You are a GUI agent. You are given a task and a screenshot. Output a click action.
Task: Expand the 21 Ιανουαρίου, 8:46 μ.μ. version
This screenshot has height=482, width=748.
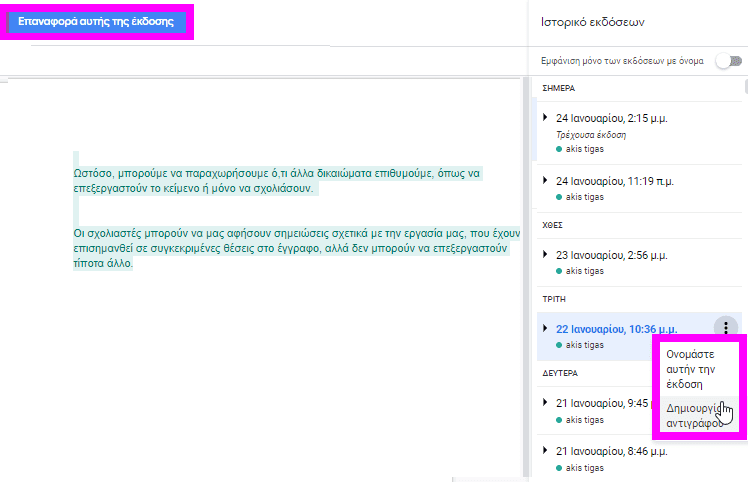coord(545,450)
